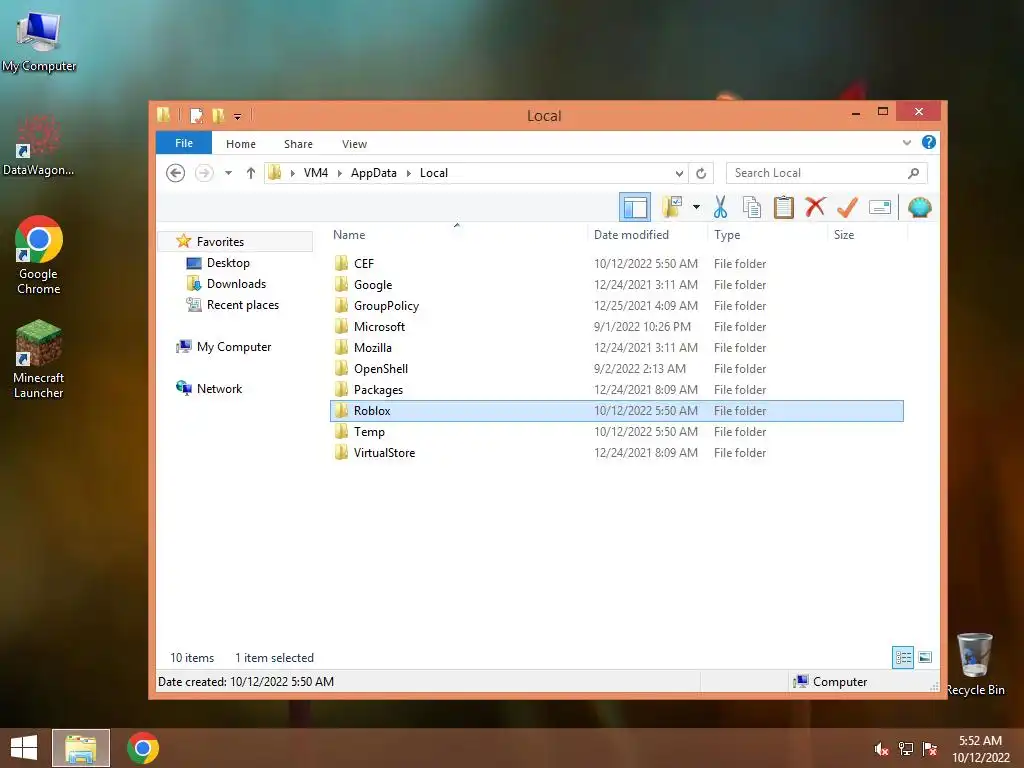Select the Temp folder
Screen dimensions: 1024x768
tap(616, 432)
